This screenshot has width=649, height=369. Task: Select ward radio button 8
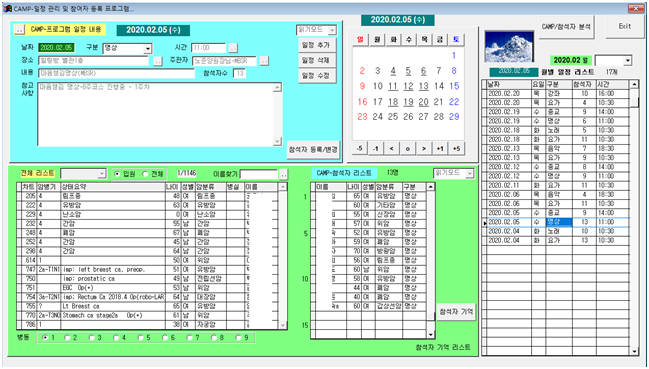point(214,338)
